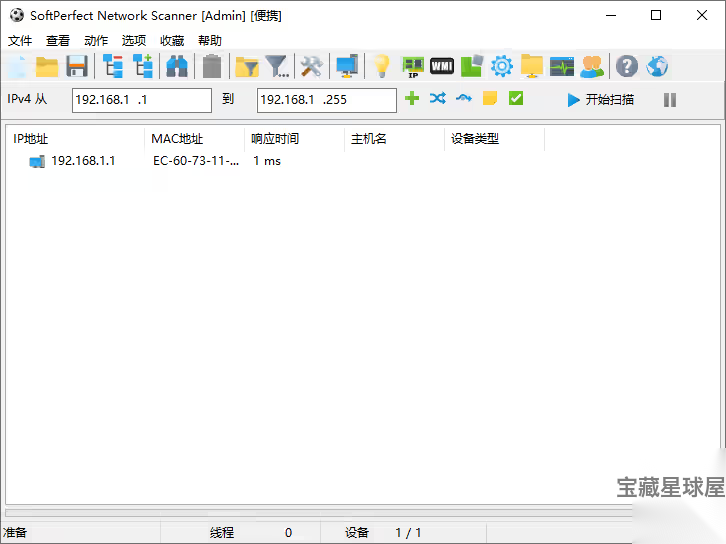This screenshot has height=544, width=726.
Task: Open the live monitor graph icon
Action: coord(562,66)
